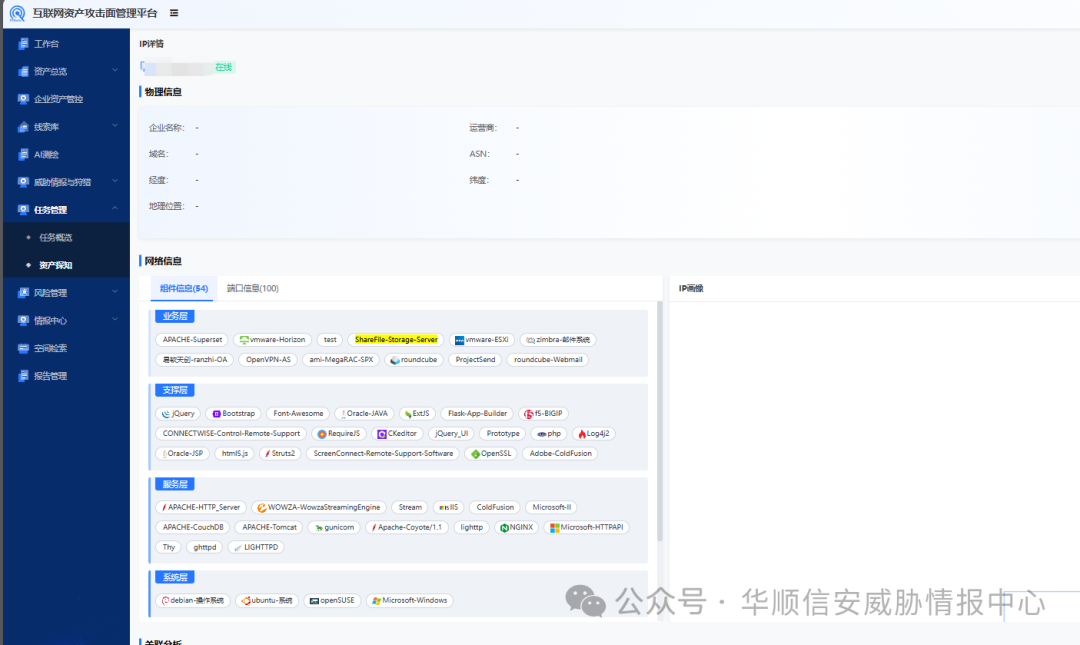Click the WOWZA-WowzaStreamingEngine tag icon
Screen dimensions: 1080x645
[262, 507]
